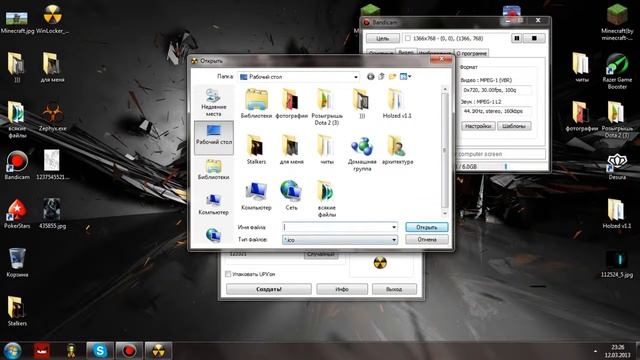Toggle the Упаковать UPX'ом checkbox

click(228, 274)
